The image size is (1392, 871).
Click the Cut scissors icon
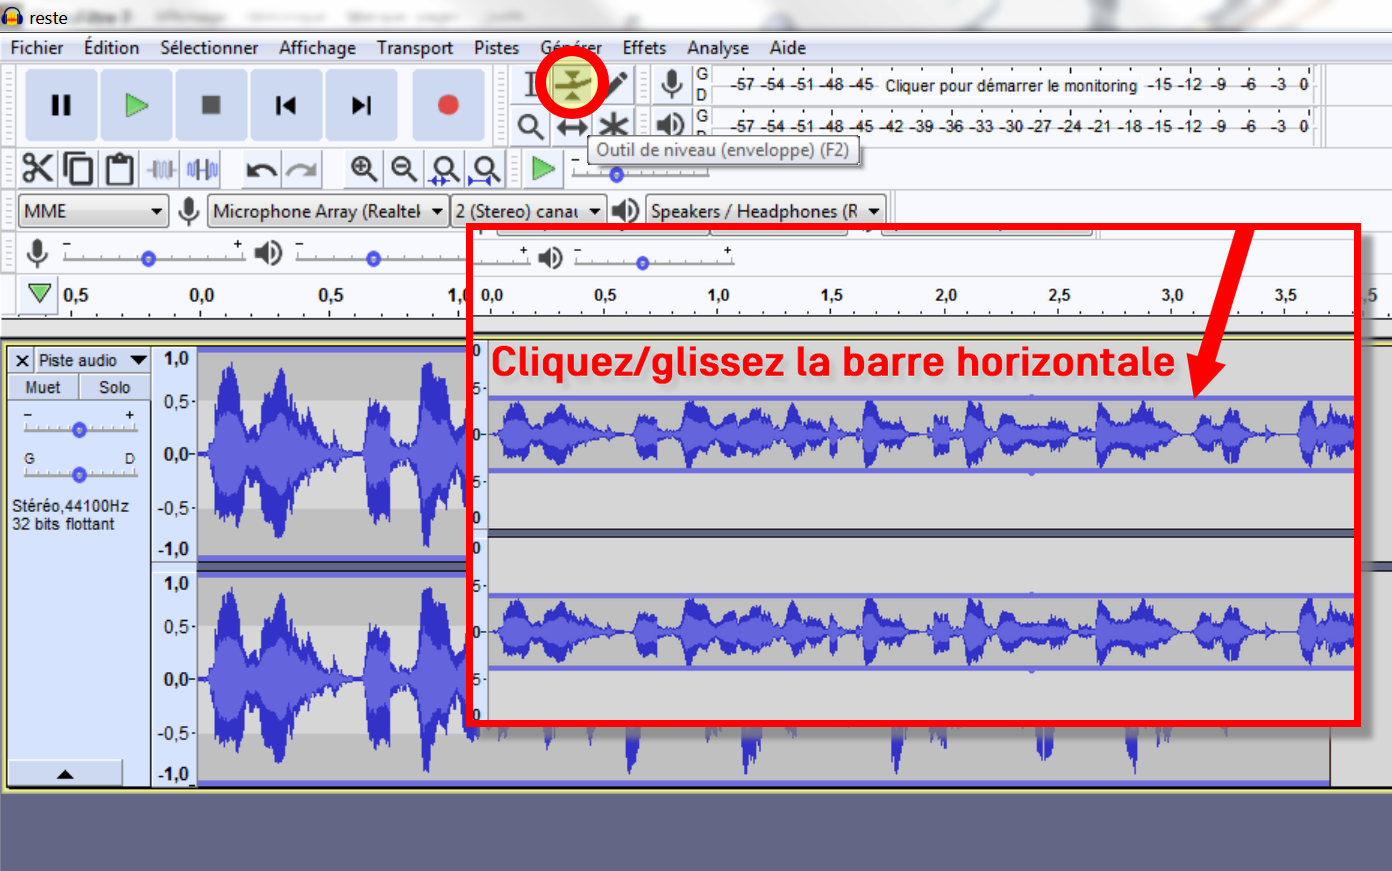[x=37, y=168]
